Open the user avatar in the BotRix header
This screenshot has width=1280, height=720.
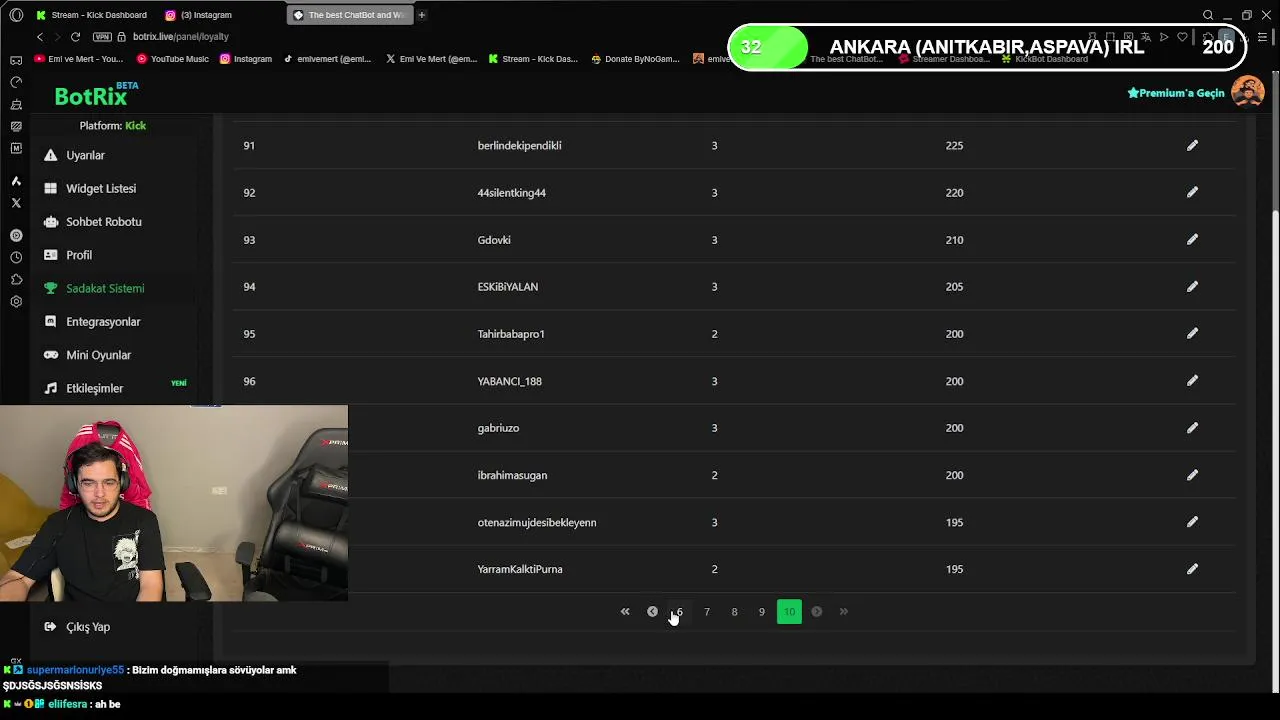click(1247, 92)
